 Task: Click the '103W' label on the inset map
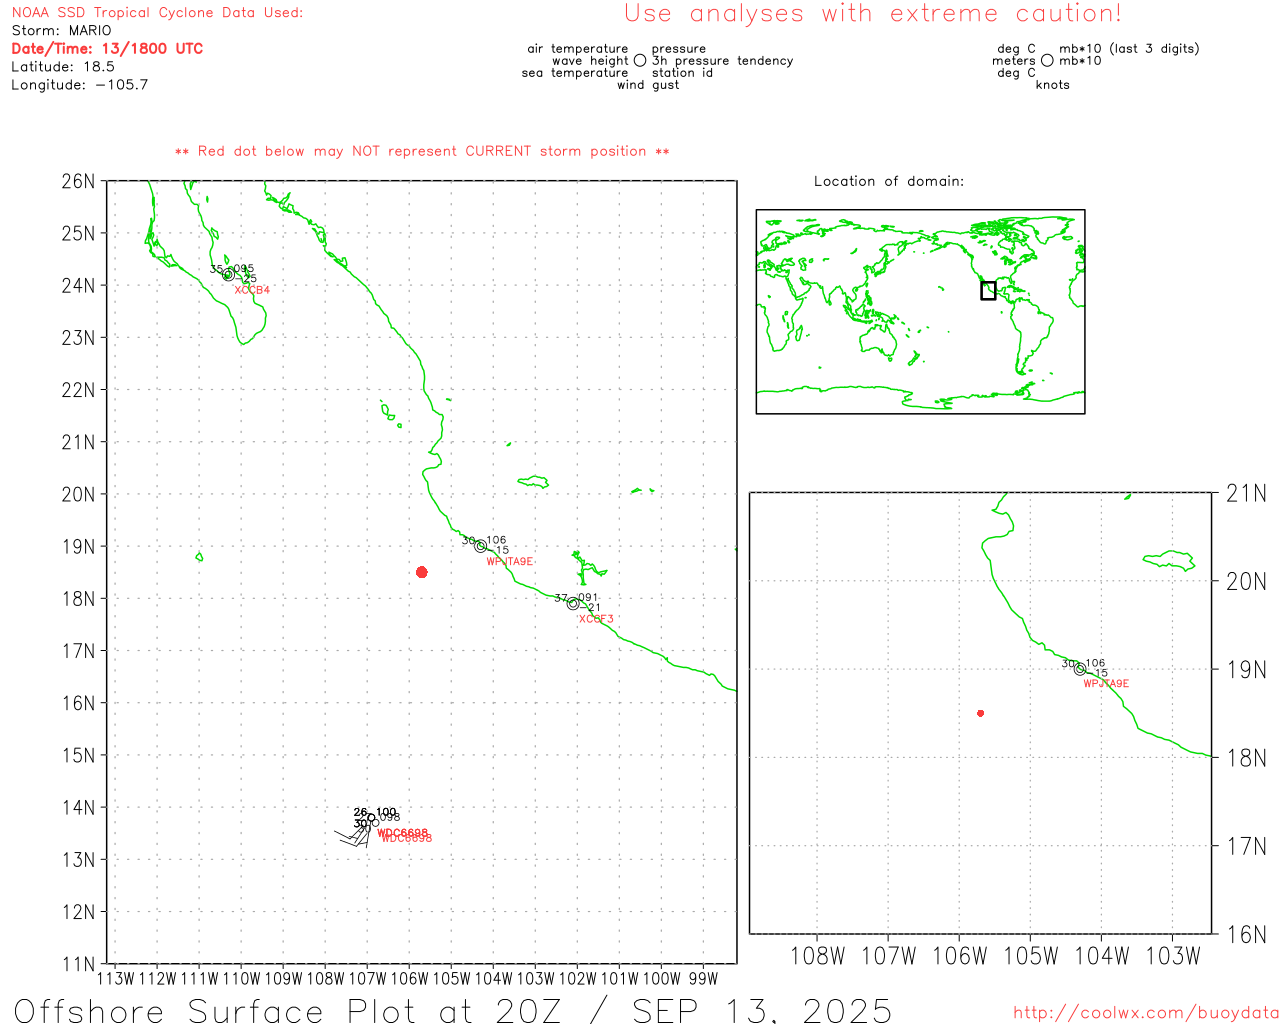click(1172, 956)
